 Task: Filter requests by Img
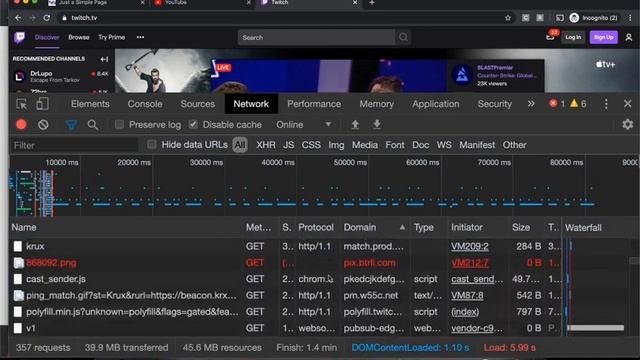(x=336, y=145)
